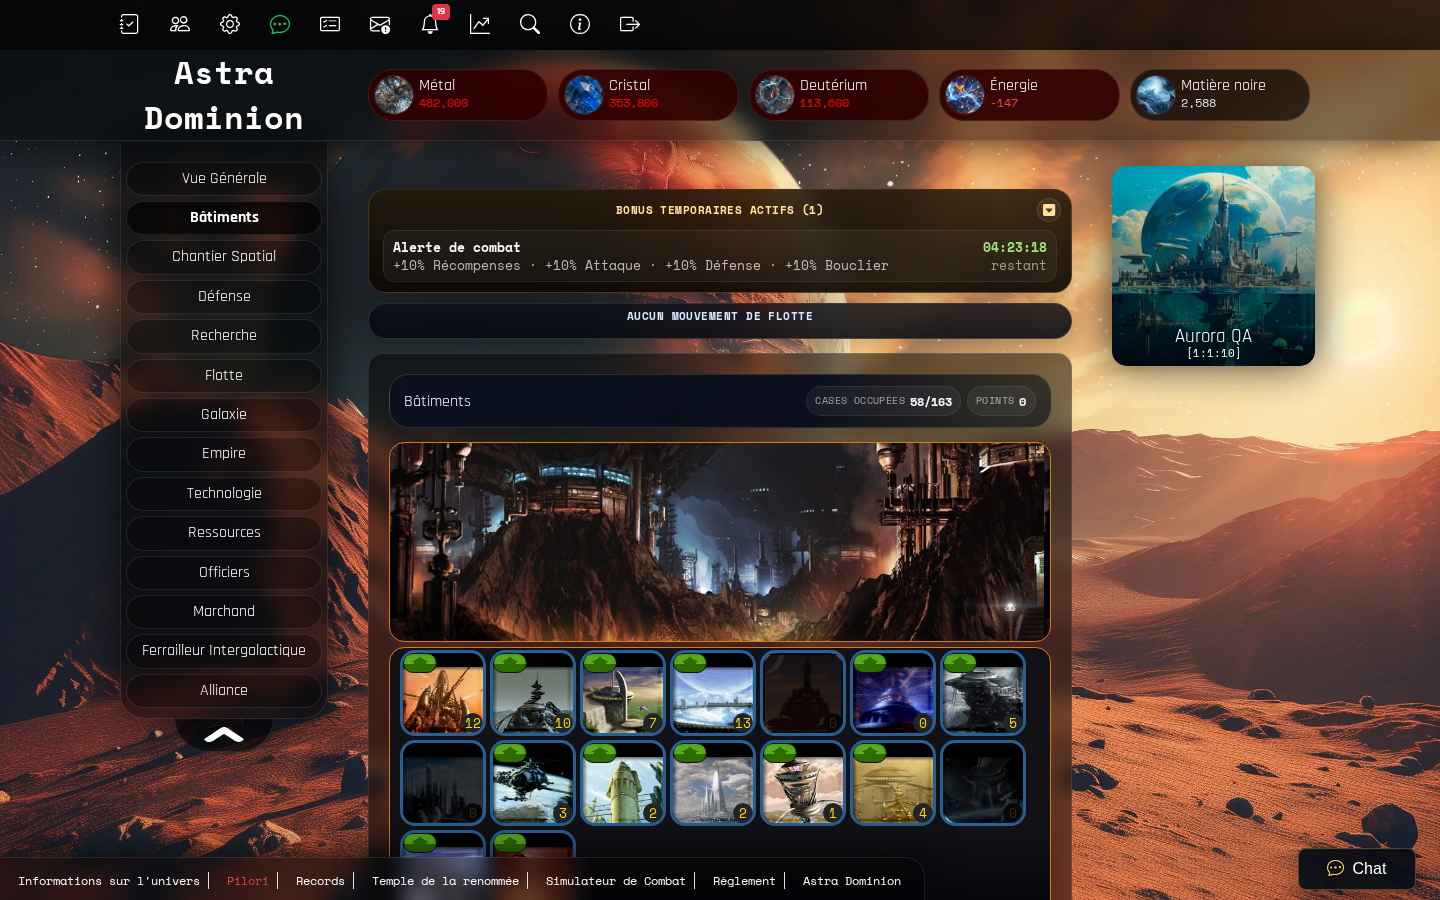
Task: Open the Alliance menu
Action: pyautogui.click(x=224, y=691)
